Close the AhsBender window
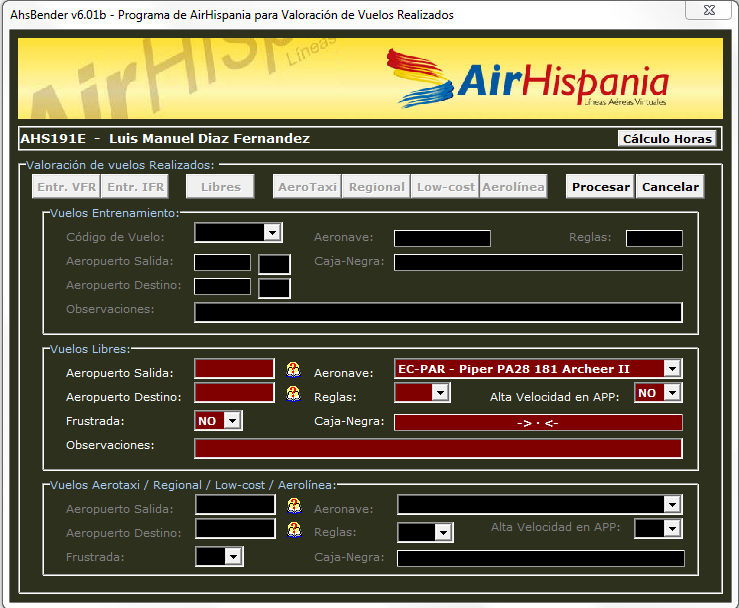739x608 pixels. [706, 10]
